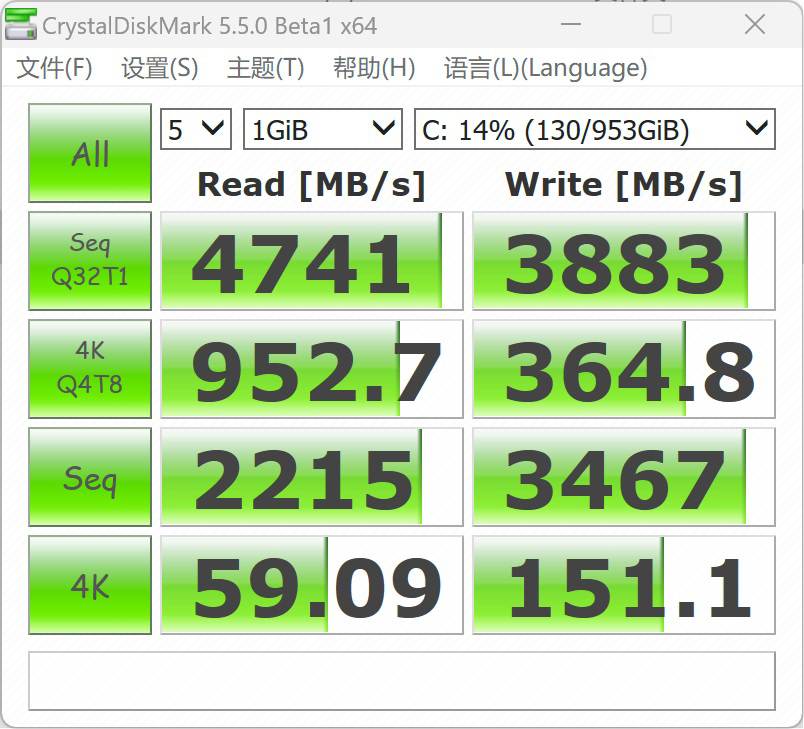
Task: Open the 帮助(H) menu
Action: pos(374,68)
